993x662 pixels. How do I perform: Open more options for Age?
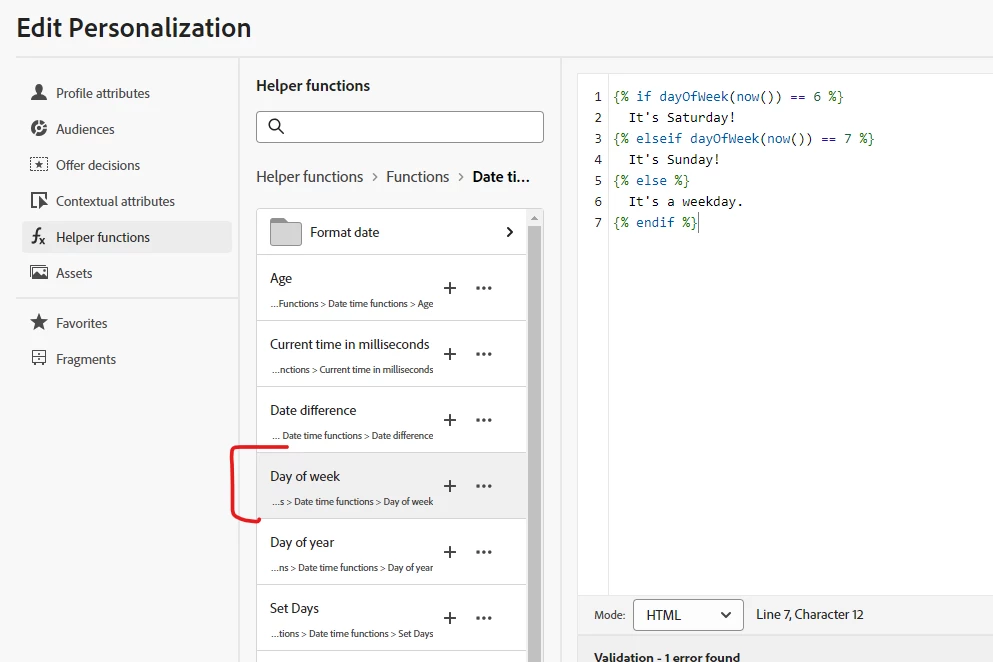(x=484, y=288)
